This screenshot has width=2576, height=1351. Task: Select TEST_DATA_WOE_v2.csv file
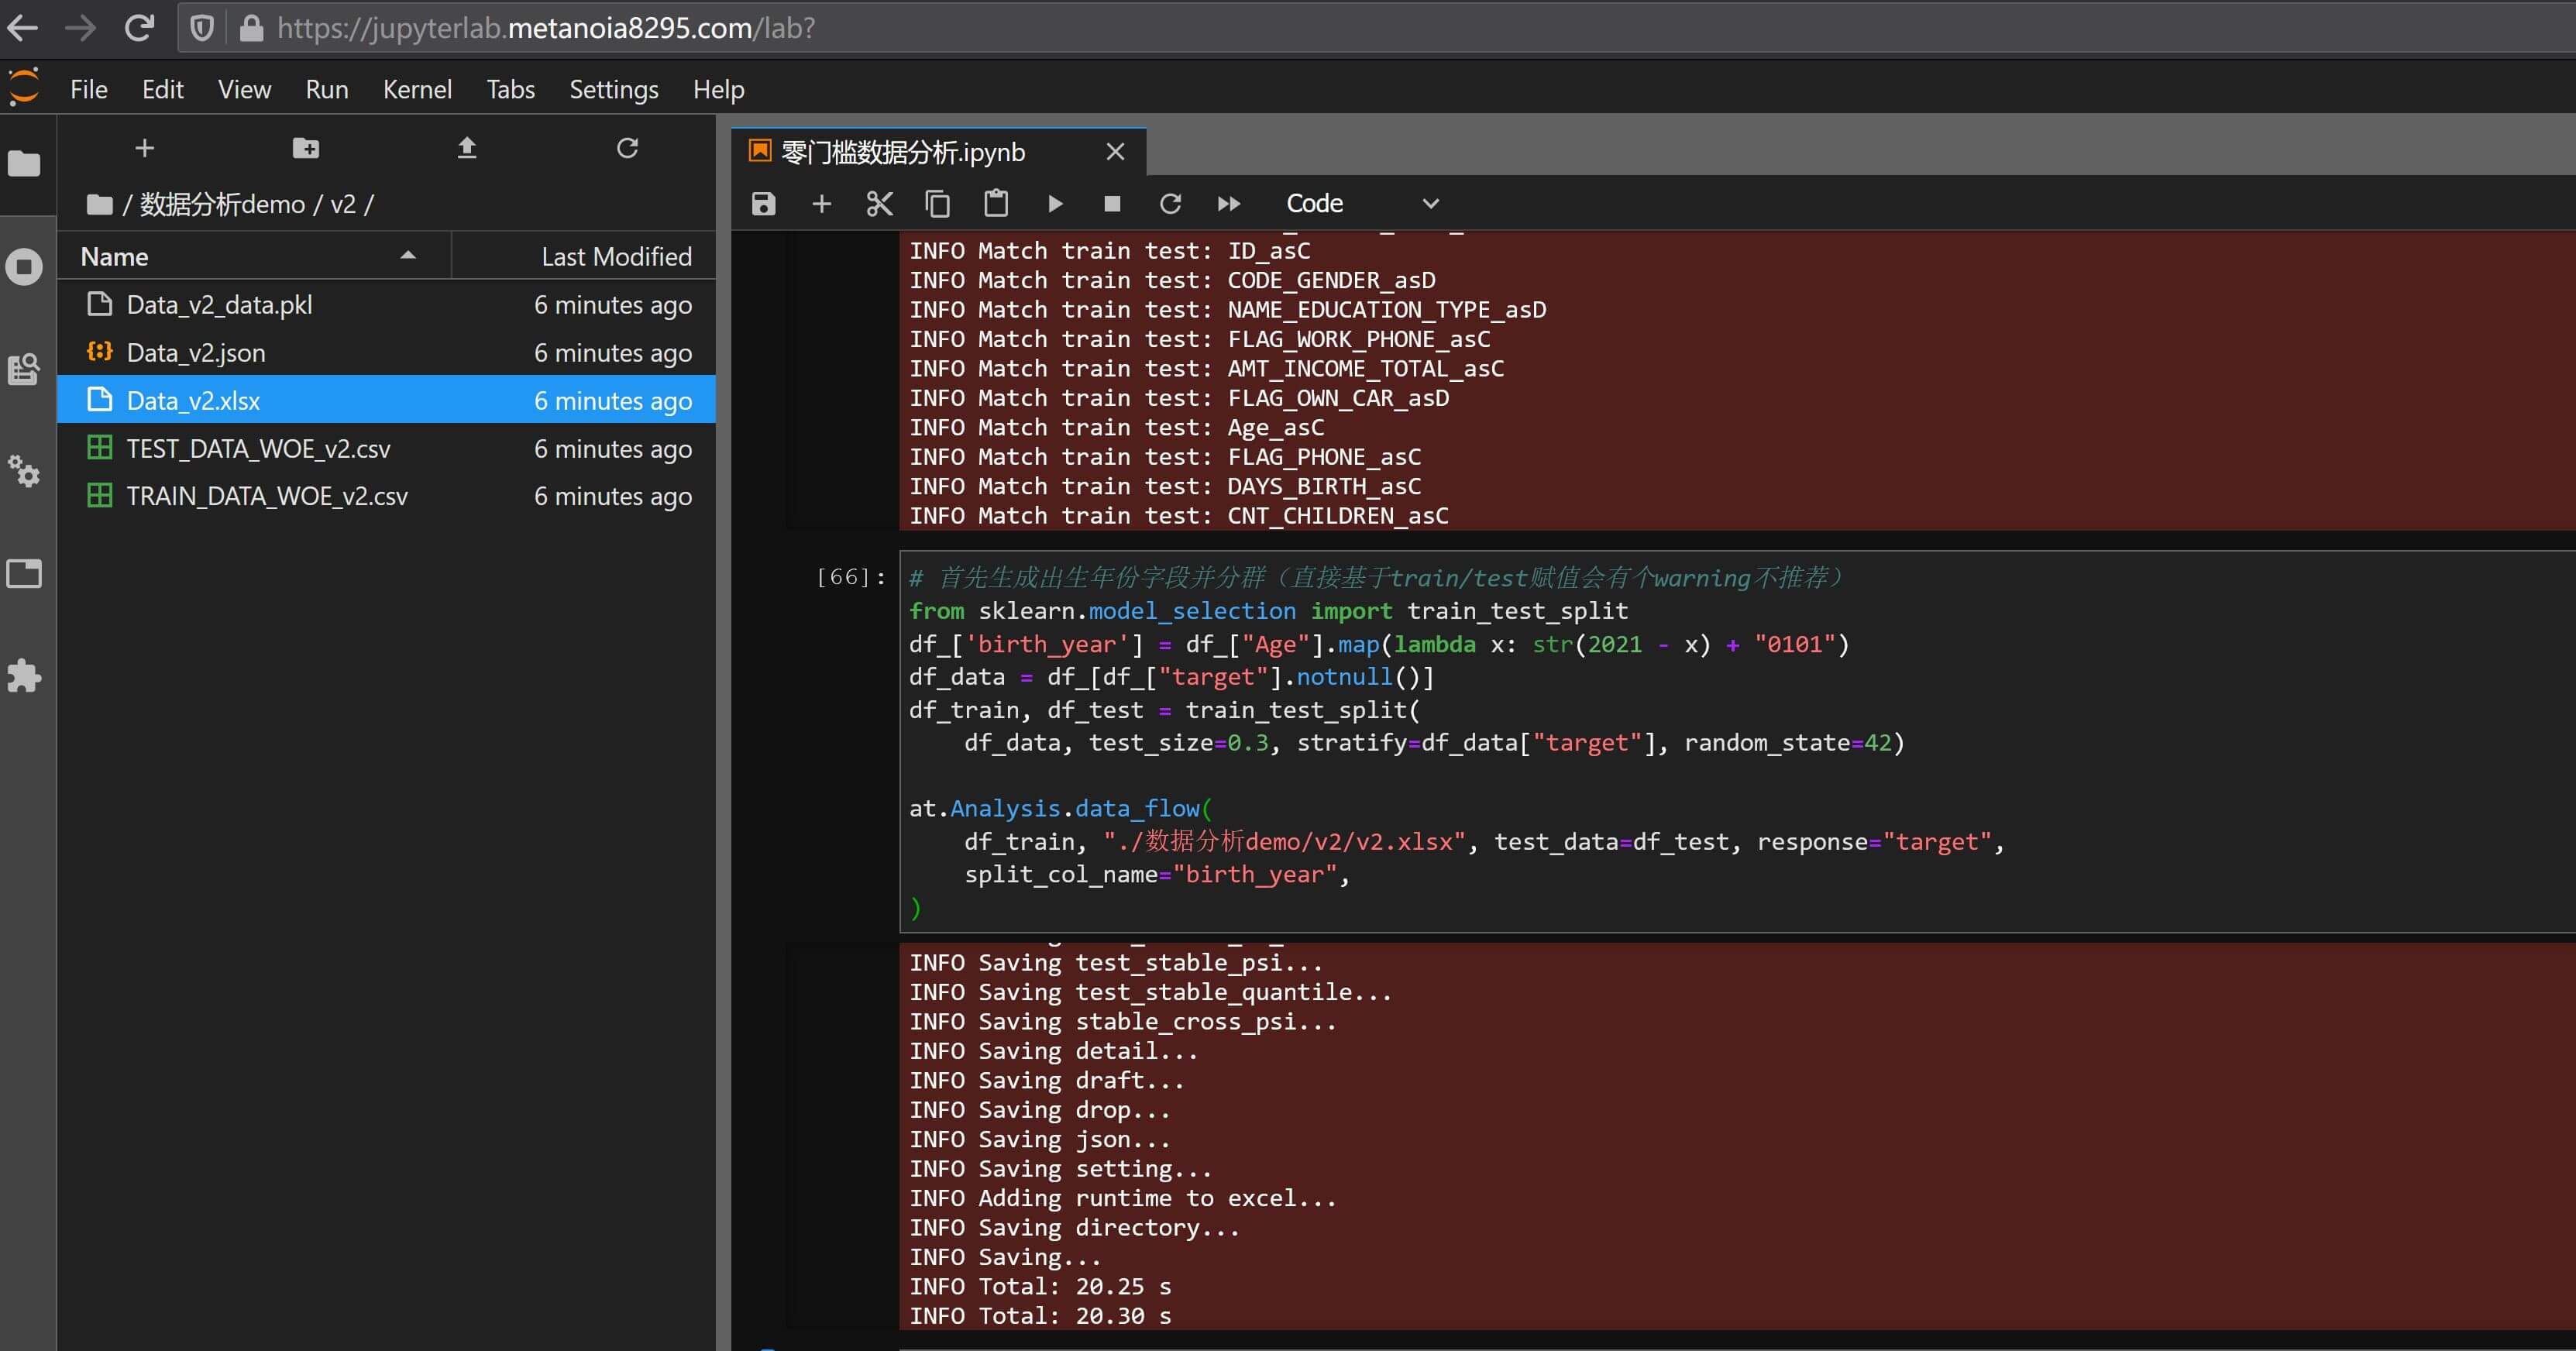[x=258, y=449]
